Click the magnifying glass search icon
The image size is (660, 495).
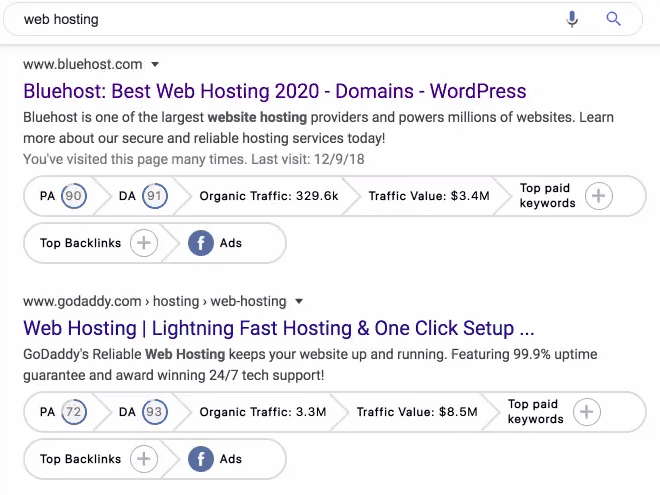tap(613, 19)
